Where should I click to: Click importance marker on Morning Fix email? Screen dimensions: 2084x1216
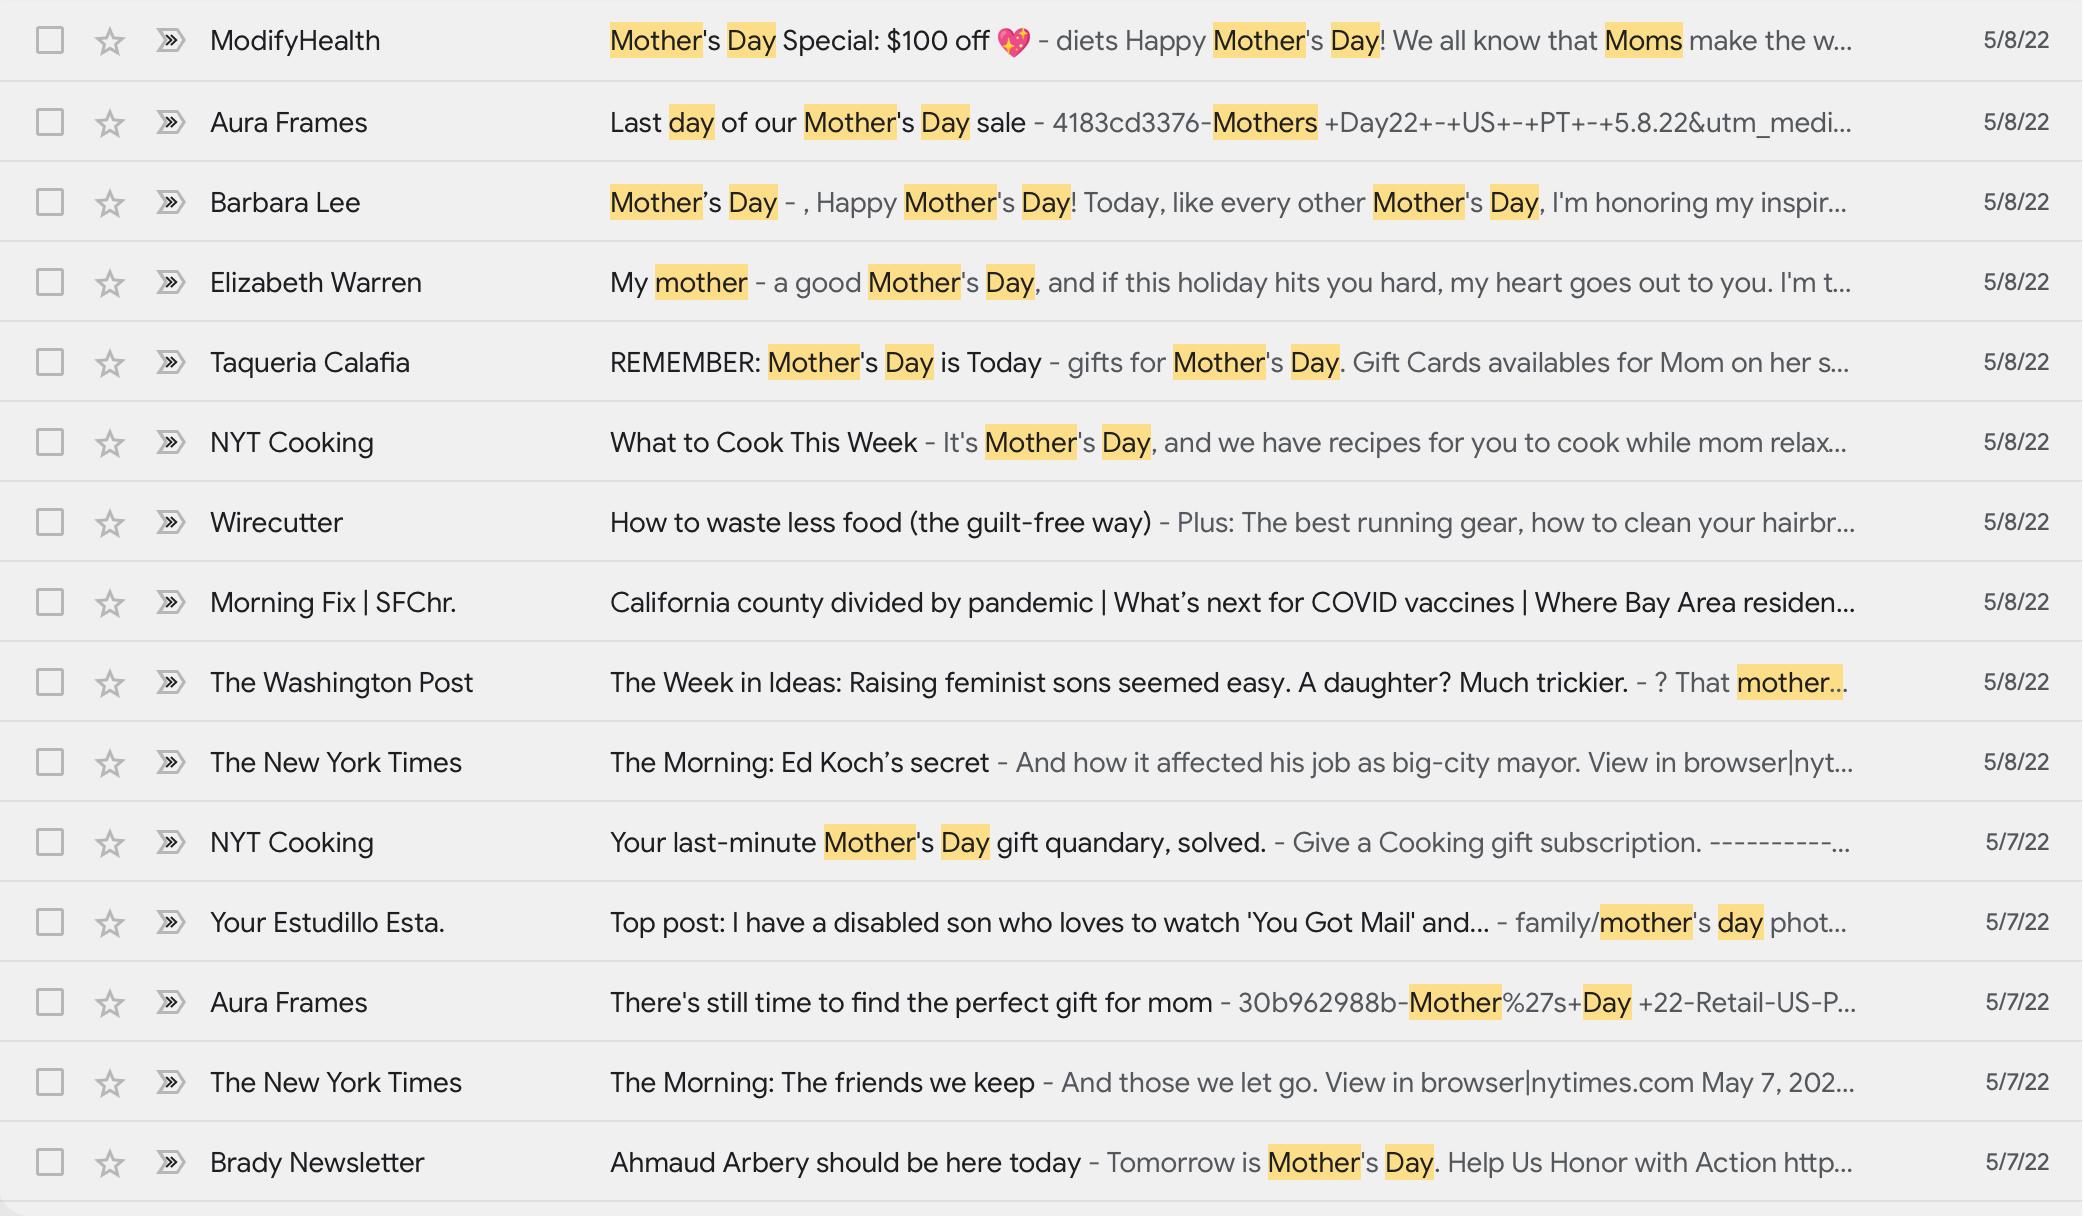tap(171, 602)
